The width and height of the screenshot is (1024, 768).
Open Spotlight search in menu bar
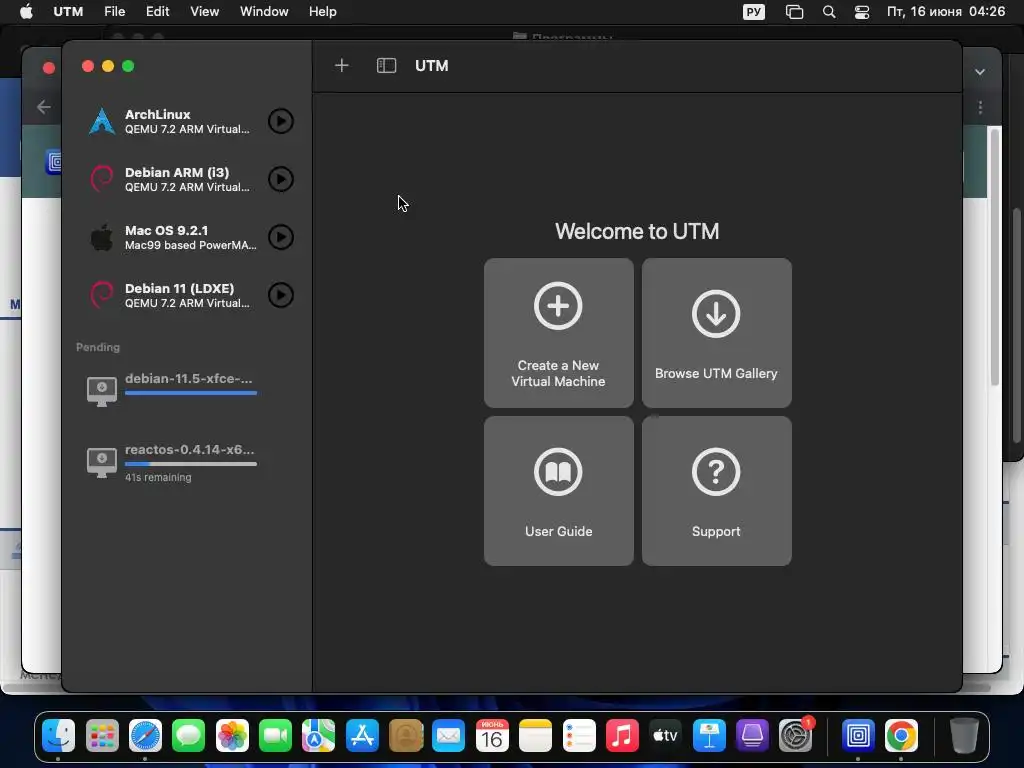[x=829, y=12]
